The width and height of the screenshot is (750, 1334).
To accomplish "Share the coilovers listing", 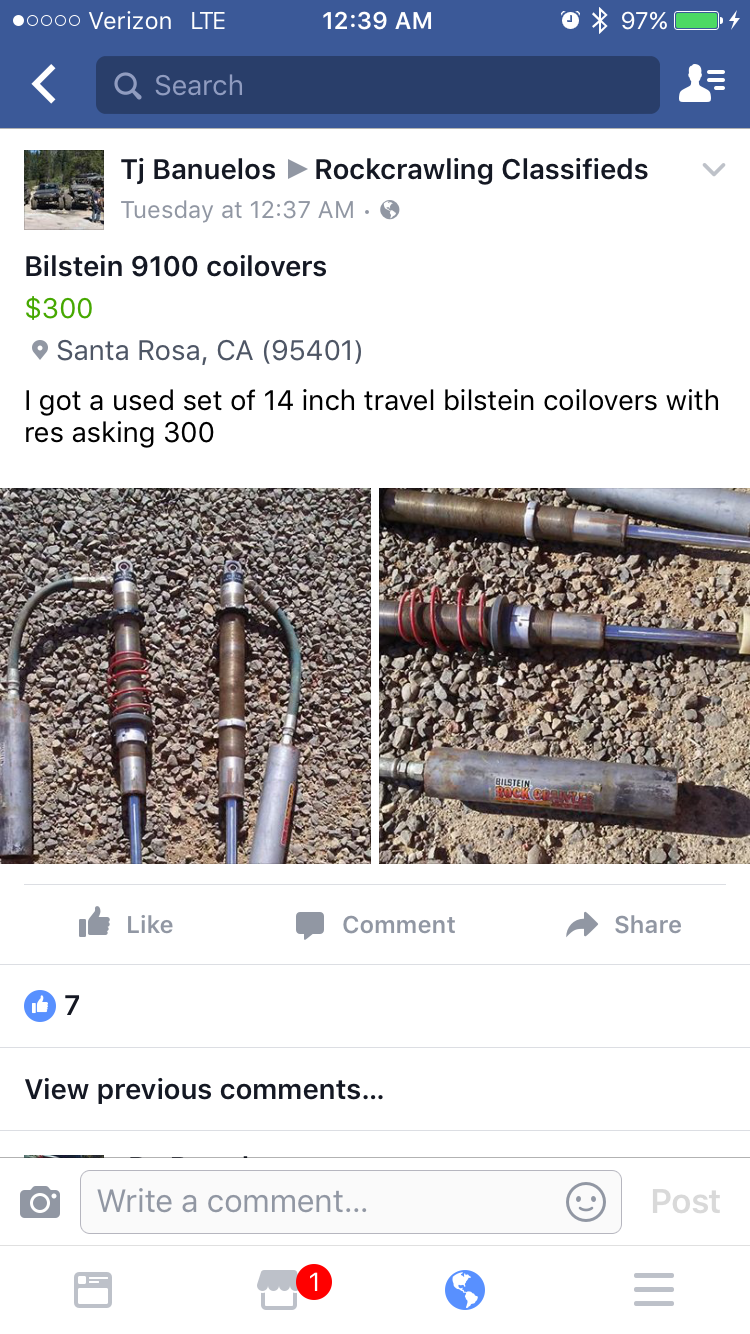I will [624, 924].
